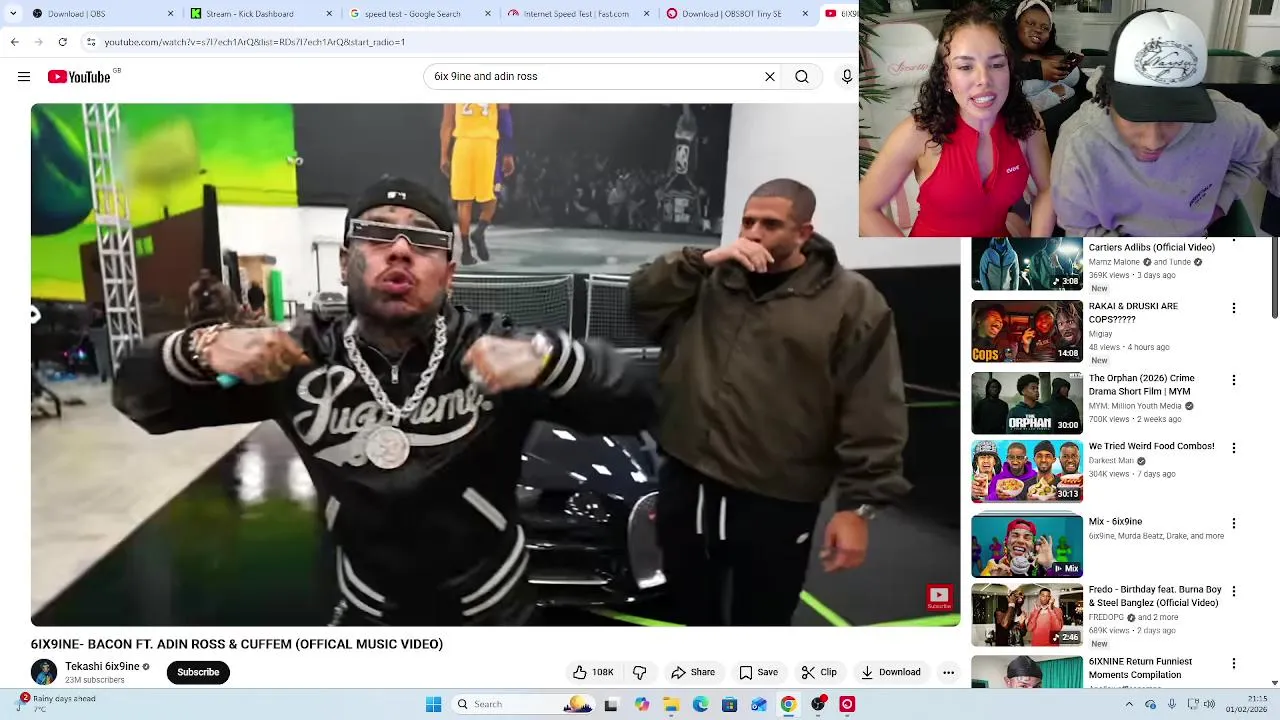Image resolution: width=1280 pixels, height=720 pixels.
Task: Open We Tried Weird Food Combos! title
Action: click(x=1152, y=446)
